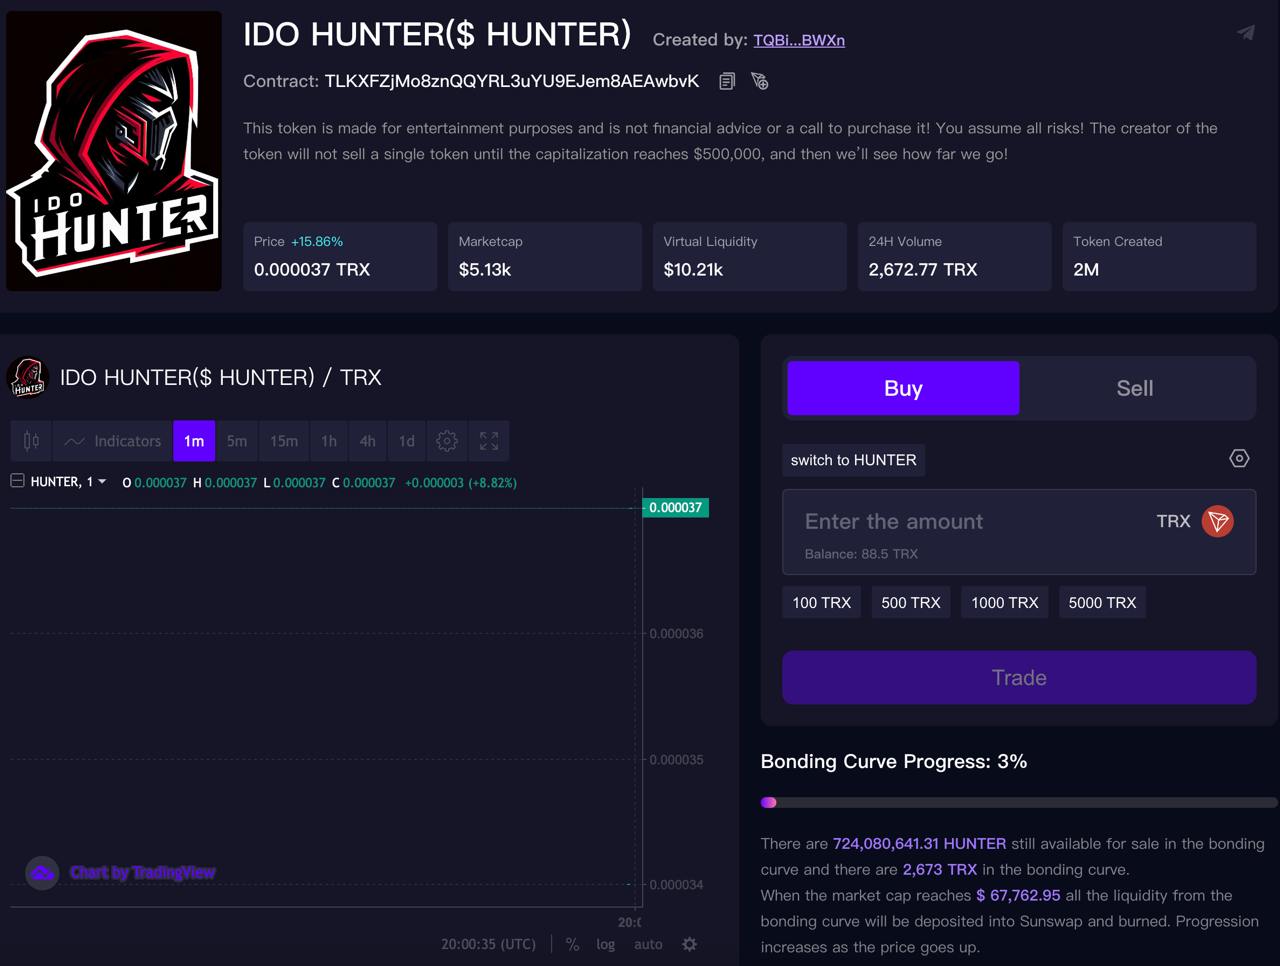Switch to the Sell tab

tap(1134, 388)
